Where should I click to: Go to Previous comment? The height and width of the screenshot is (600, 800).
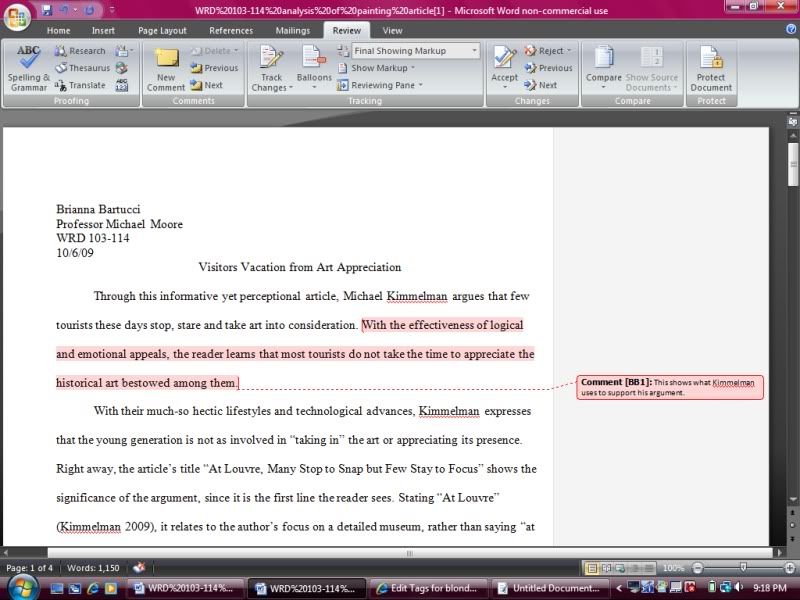tap(214, 67)
